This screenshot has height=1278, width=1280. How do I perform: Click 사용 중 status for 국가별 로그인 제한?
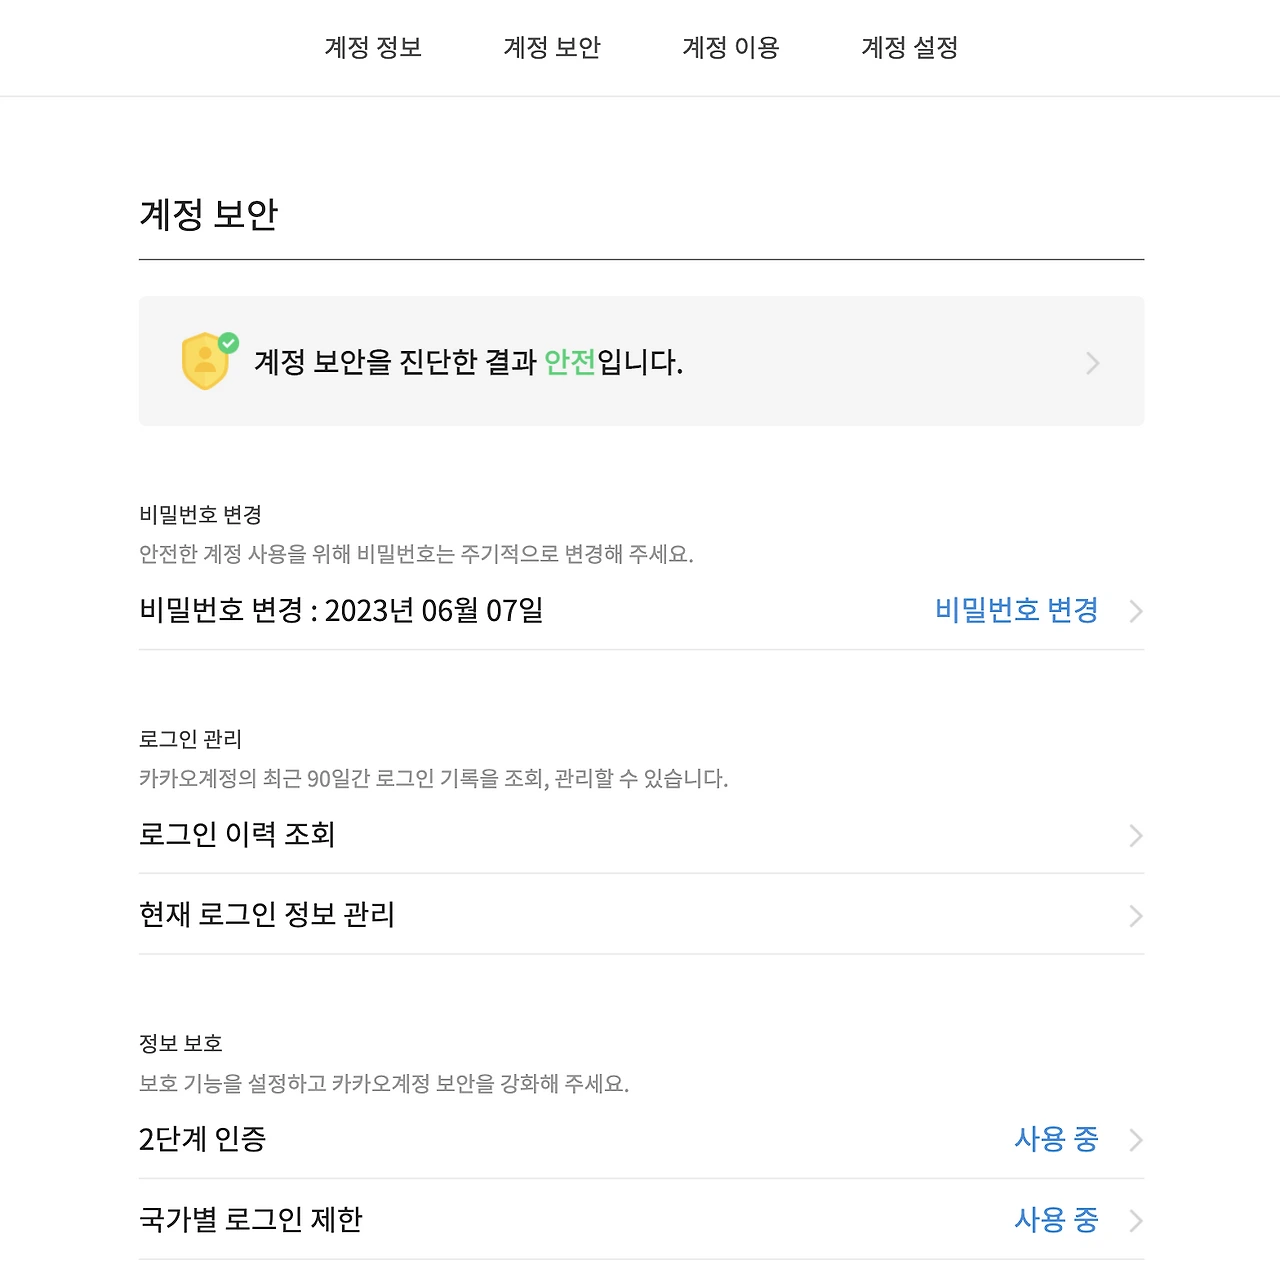pyautogui.click(x=1056, y=1219)
